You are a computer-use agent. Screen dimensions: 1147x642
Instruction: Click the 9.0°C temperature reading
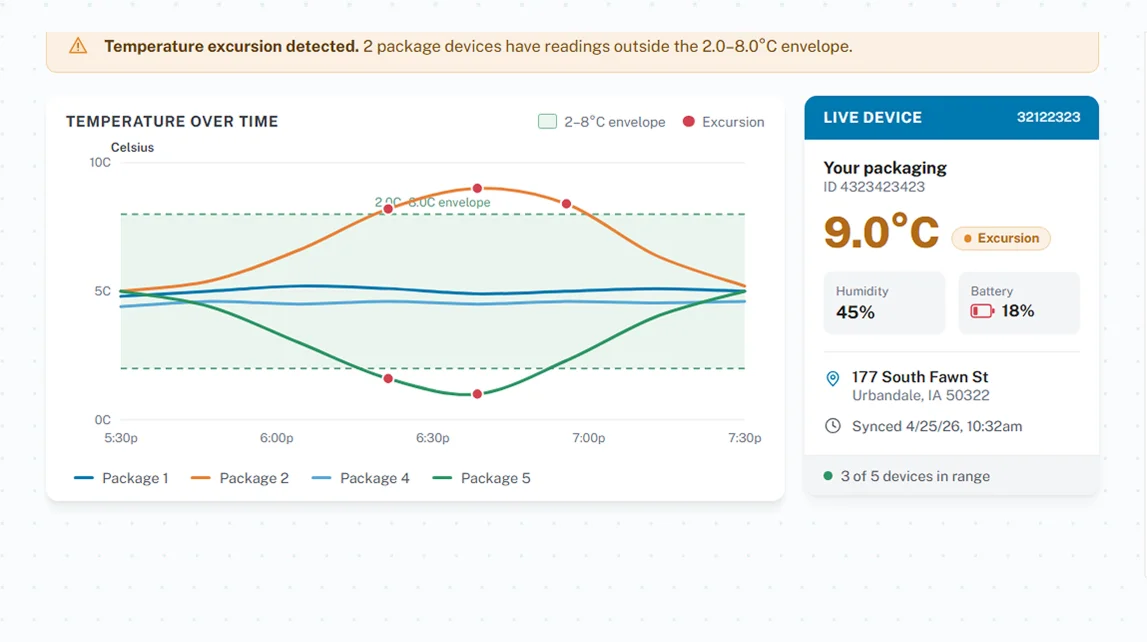tap(881, 233)
